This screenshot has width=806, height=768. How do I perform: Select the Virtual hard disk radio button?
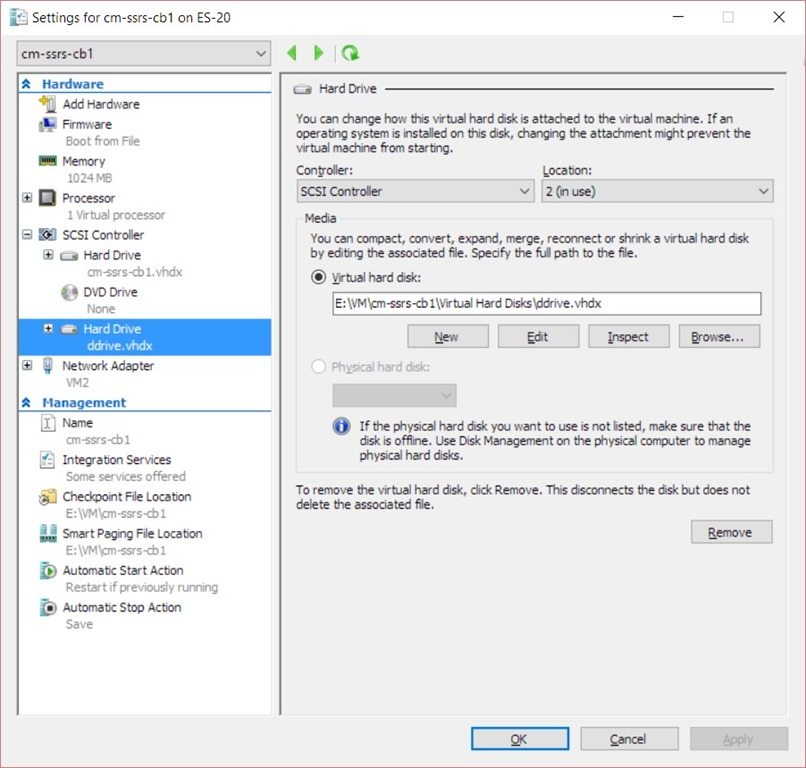(x=319, y=277)
